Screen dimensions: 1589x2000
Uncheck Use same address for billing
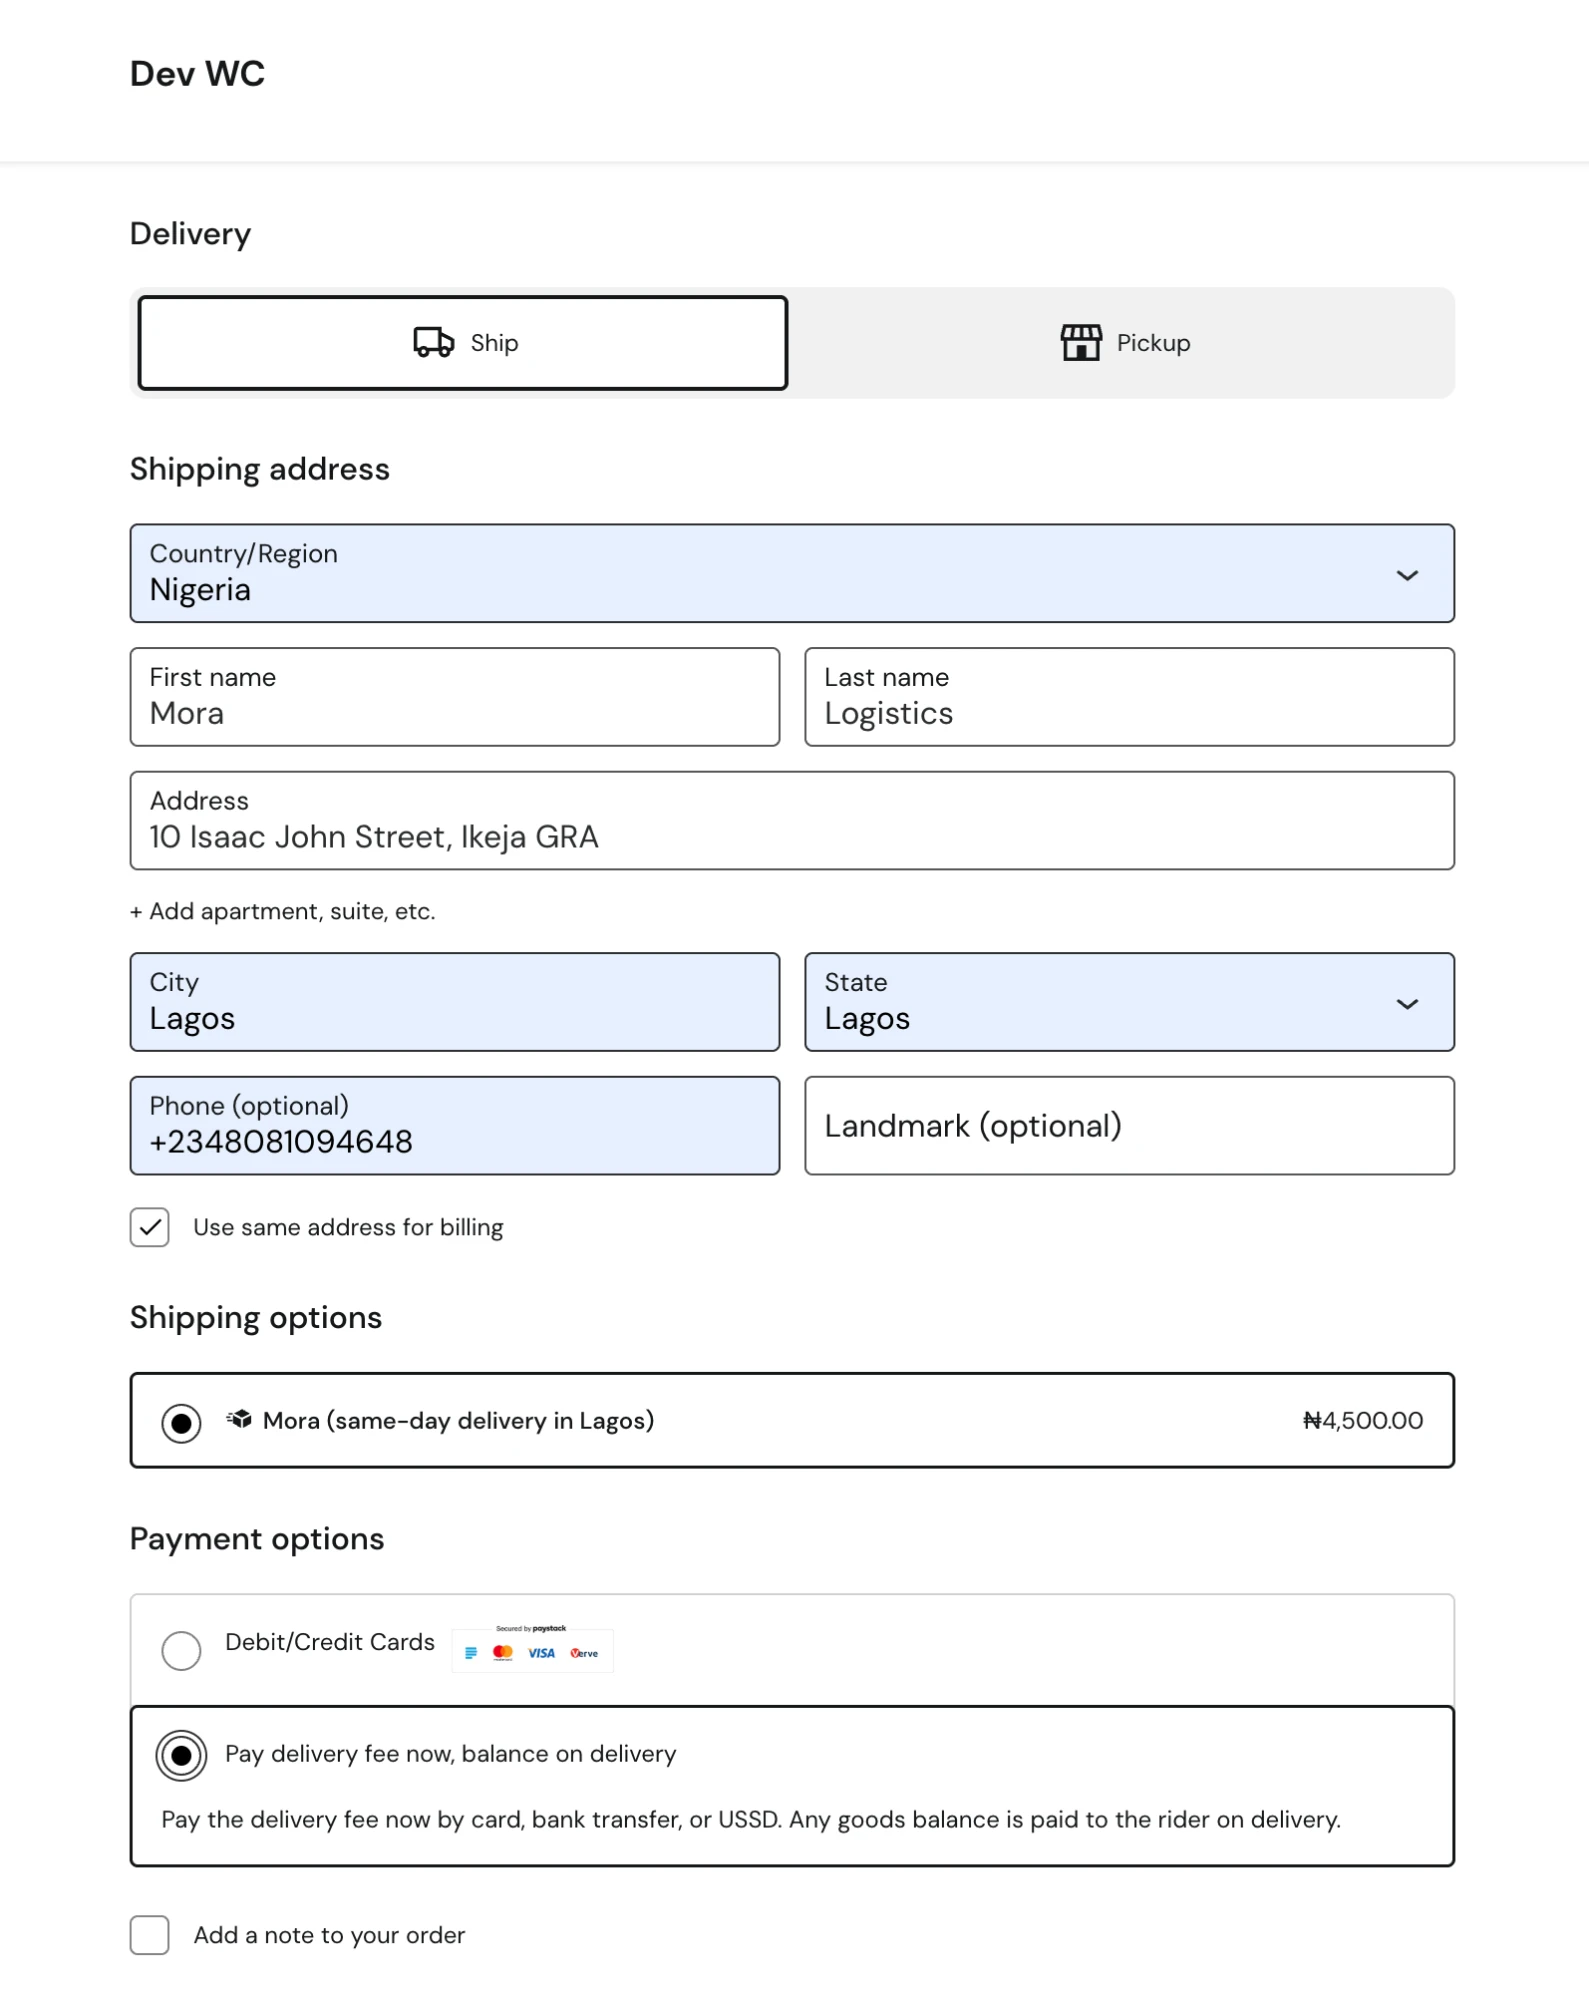[149, 1227]
